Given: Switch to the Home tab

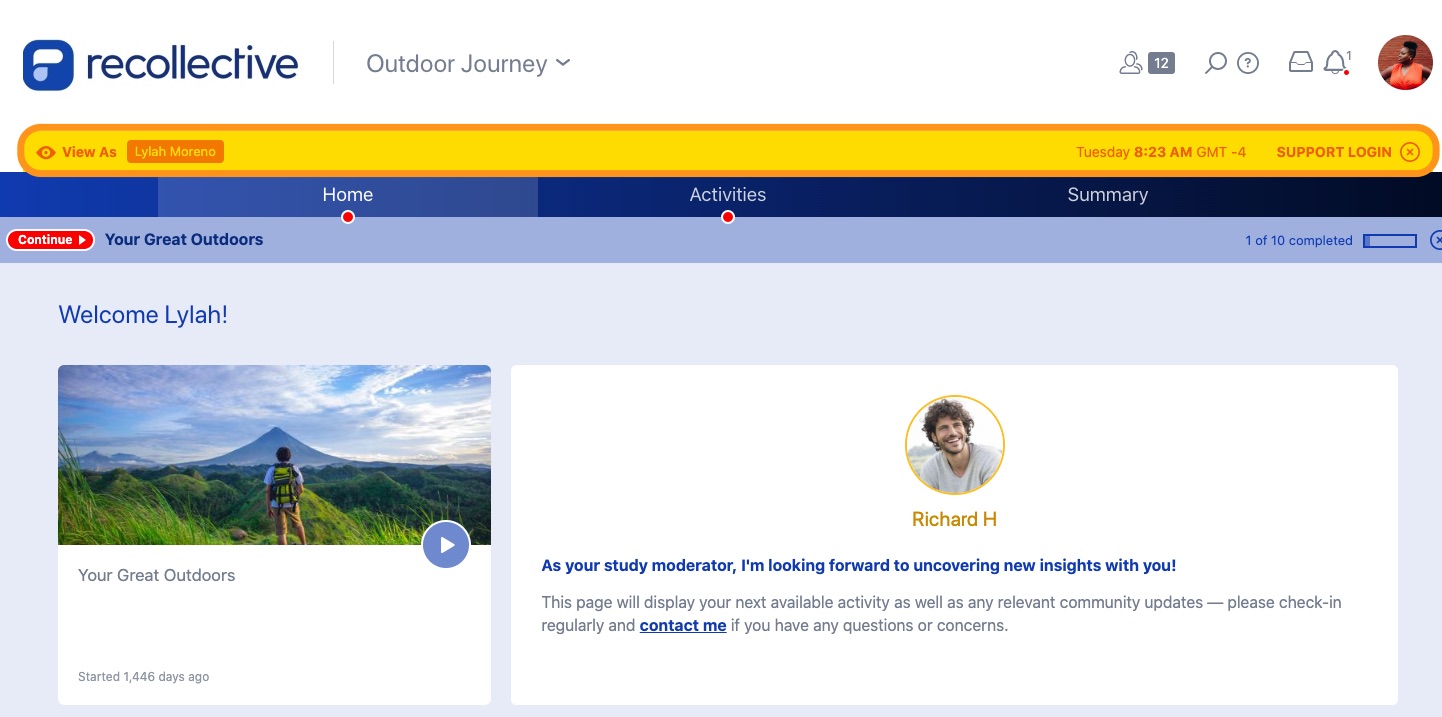Looking at the screenshot, I should (348, 195).
